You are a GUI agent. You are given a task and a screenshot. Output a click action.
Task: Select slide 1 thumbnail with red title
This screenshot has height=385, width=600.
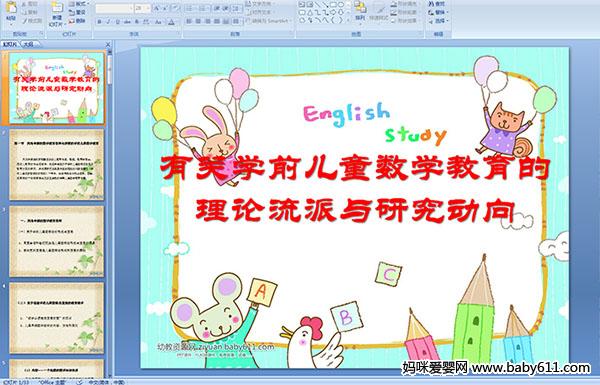click(57, 88)
